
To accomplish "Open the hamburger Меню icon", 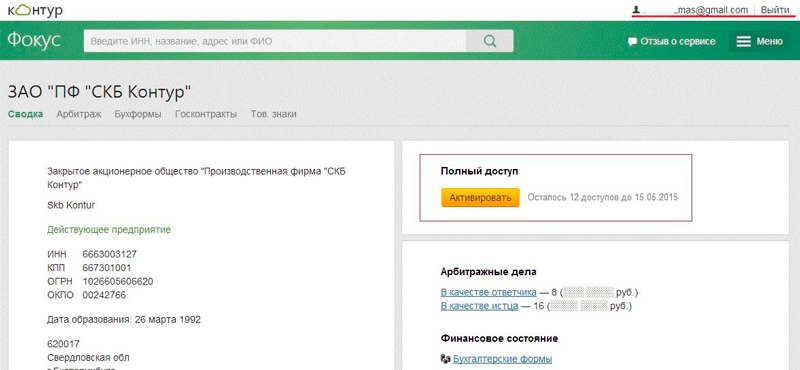I will click(744, 42).
